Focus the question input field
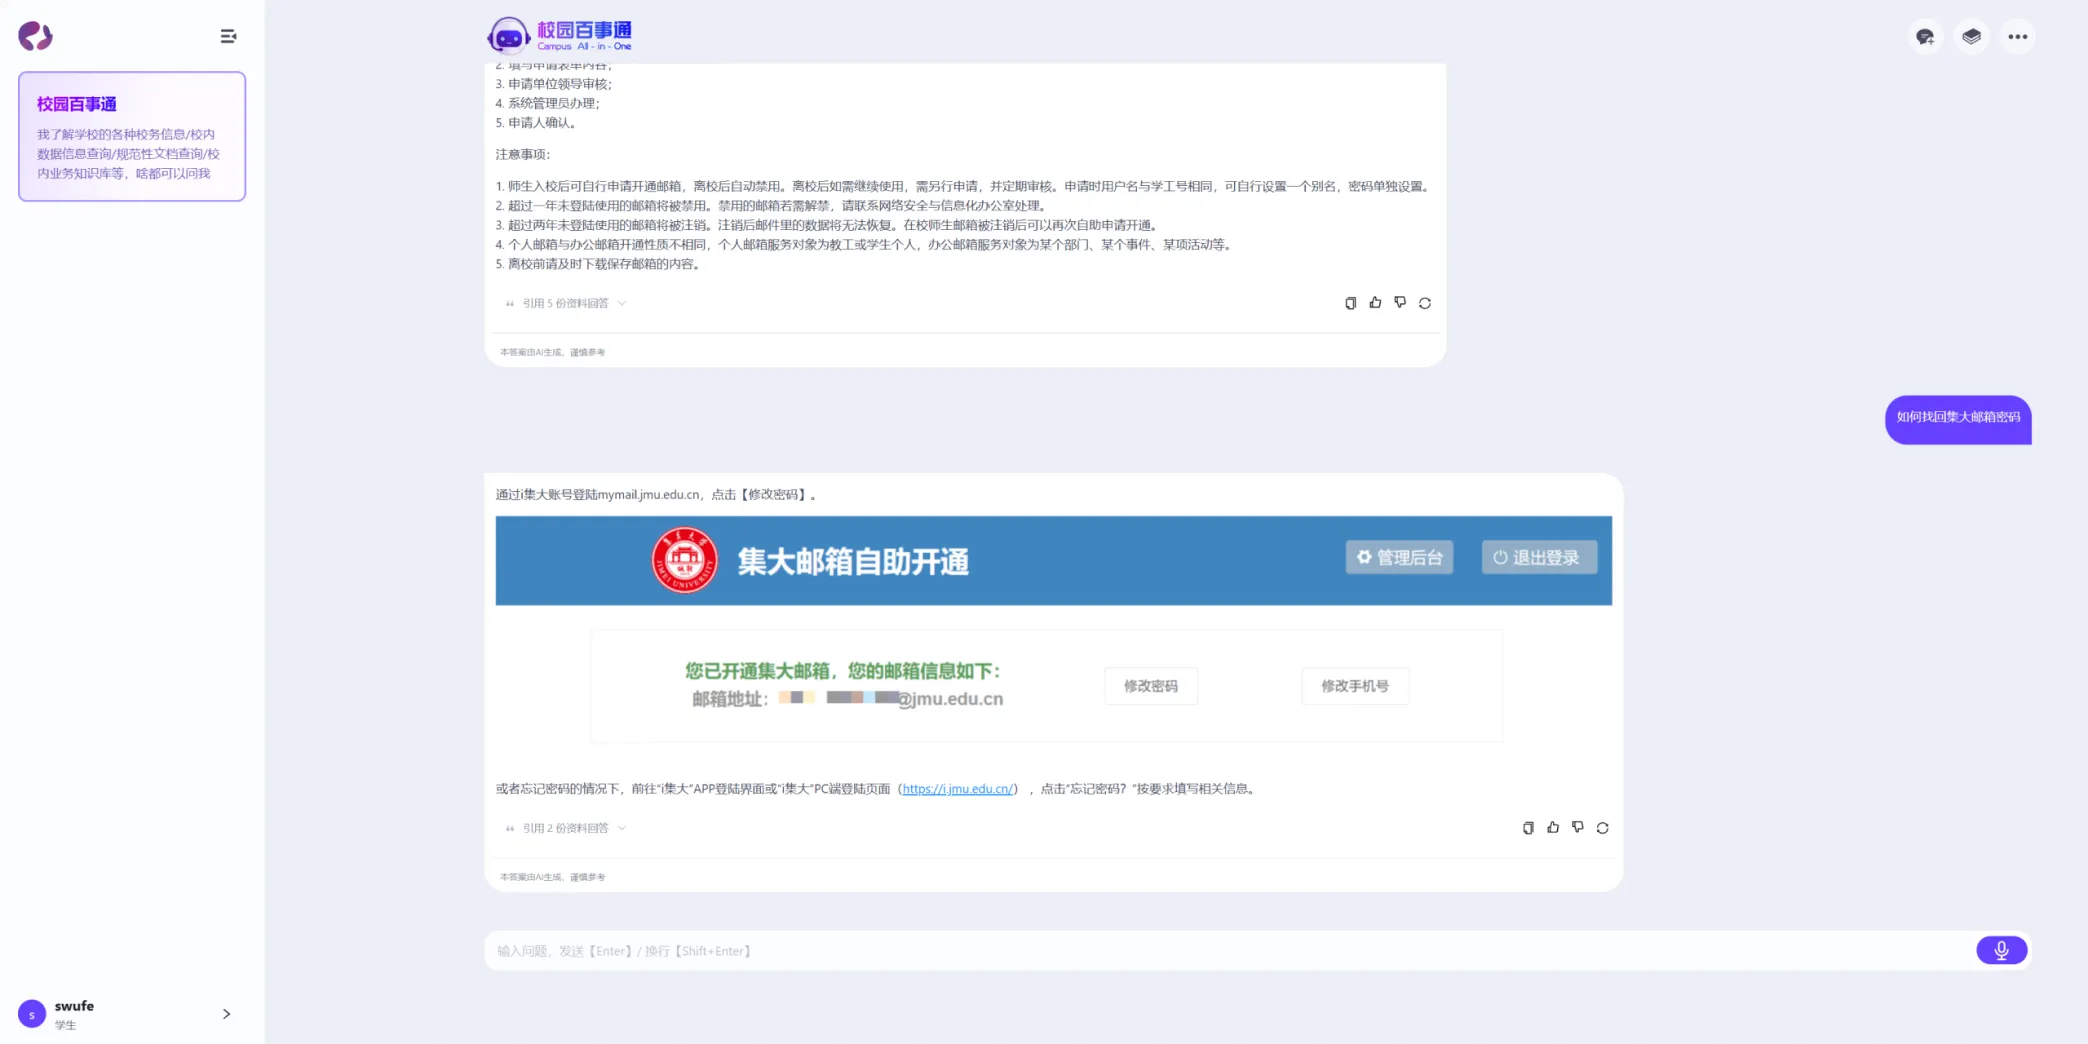Screen dimensions: 2088x1044 pyautogui.click(x=1200, y=951)
